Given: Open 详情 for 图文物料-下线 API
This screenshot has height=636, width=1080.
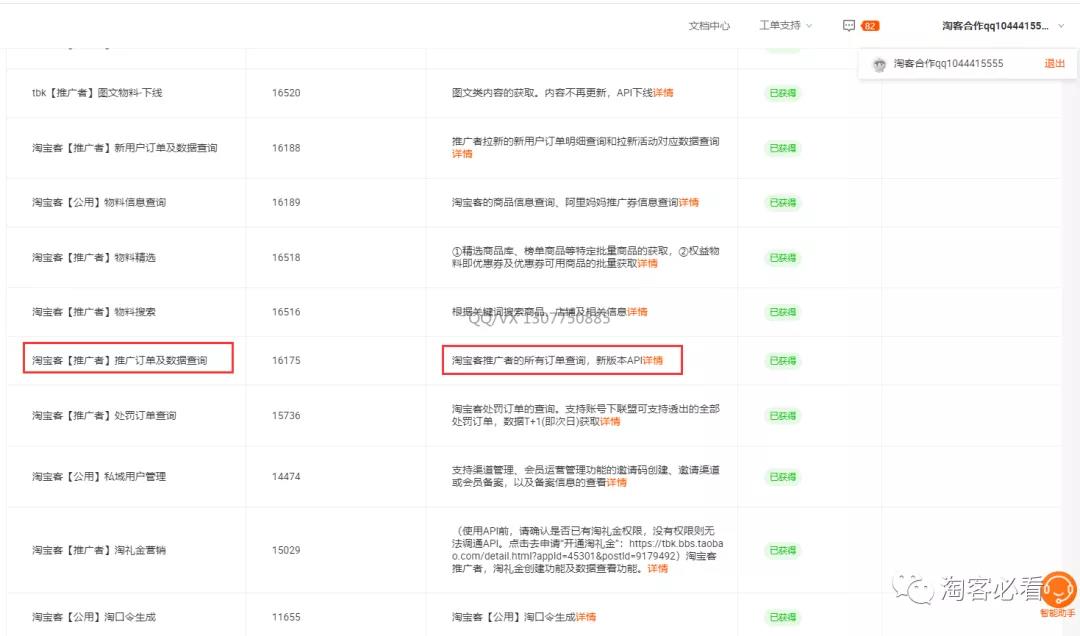Looking at the screenshot, I should [663, 92].
